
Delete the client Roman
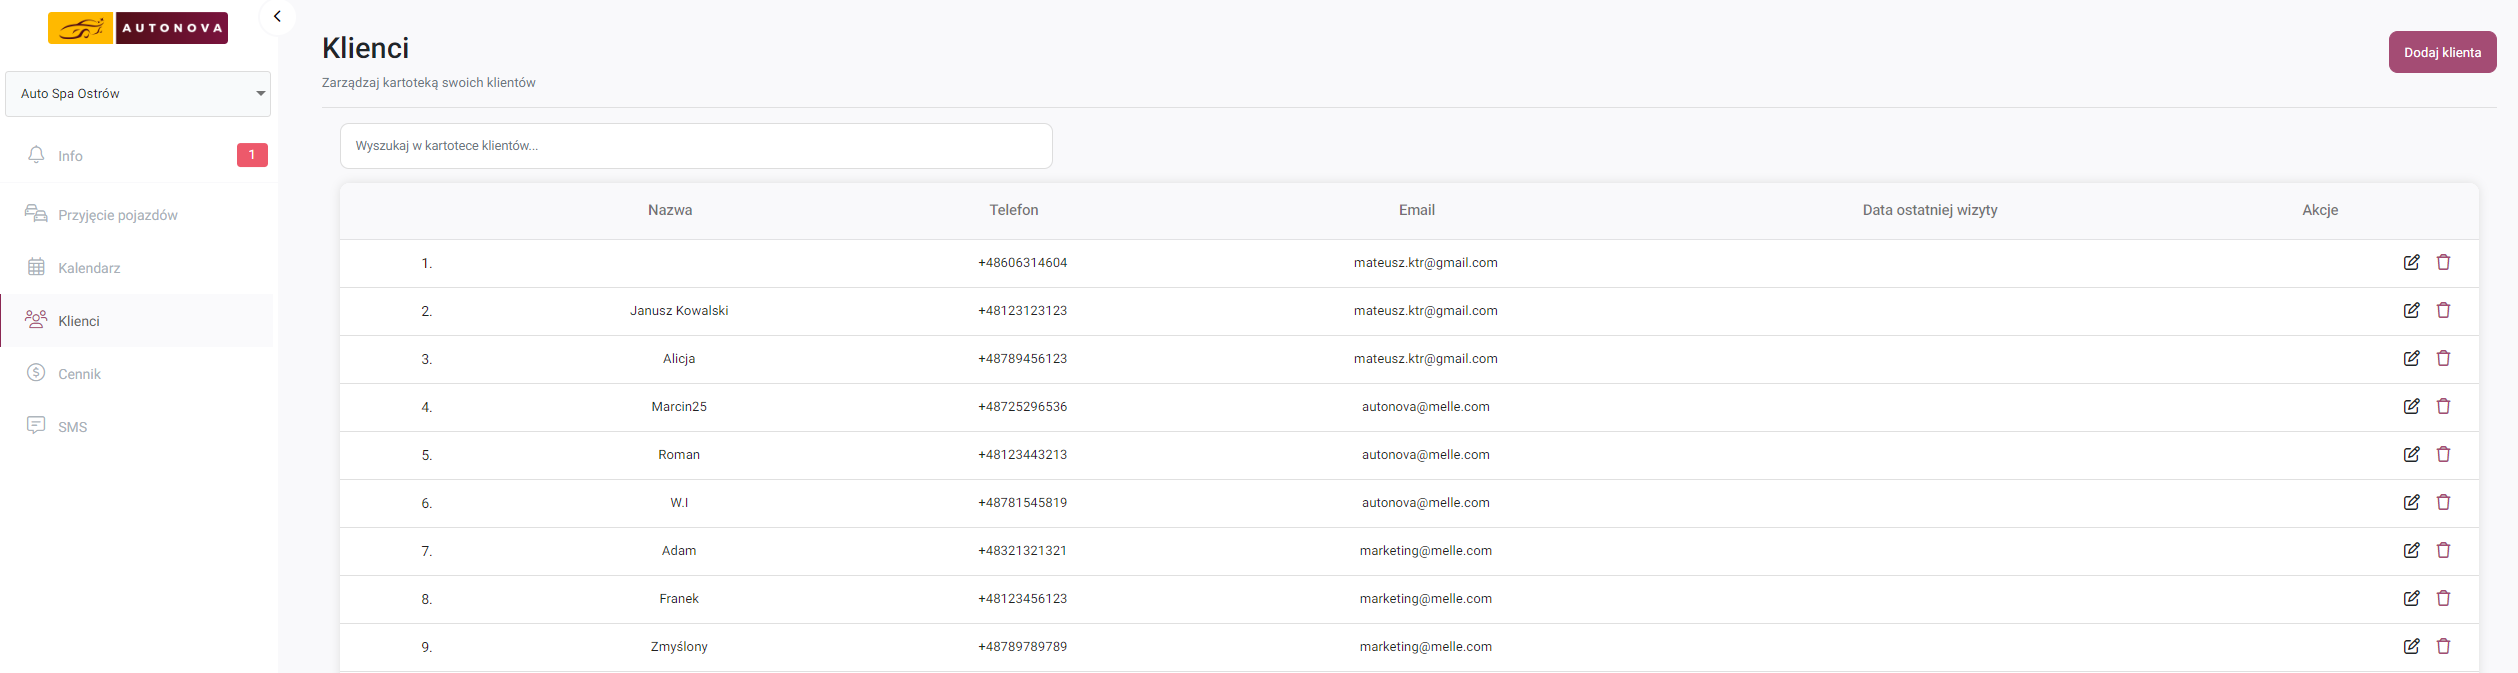[2443, 454]
